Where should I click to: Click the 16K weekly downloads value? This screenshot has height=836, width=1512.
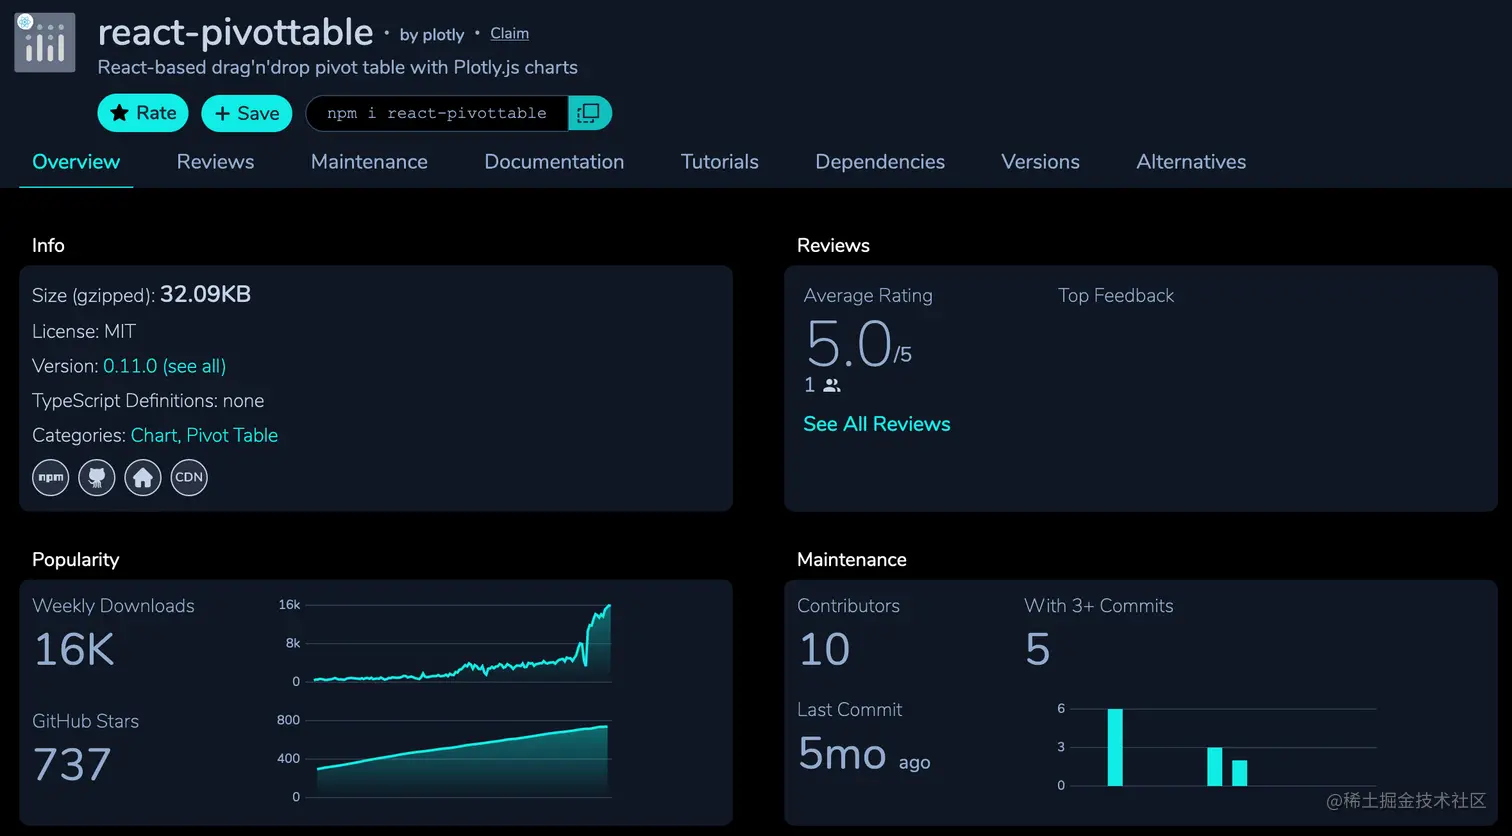coord(74,650)
